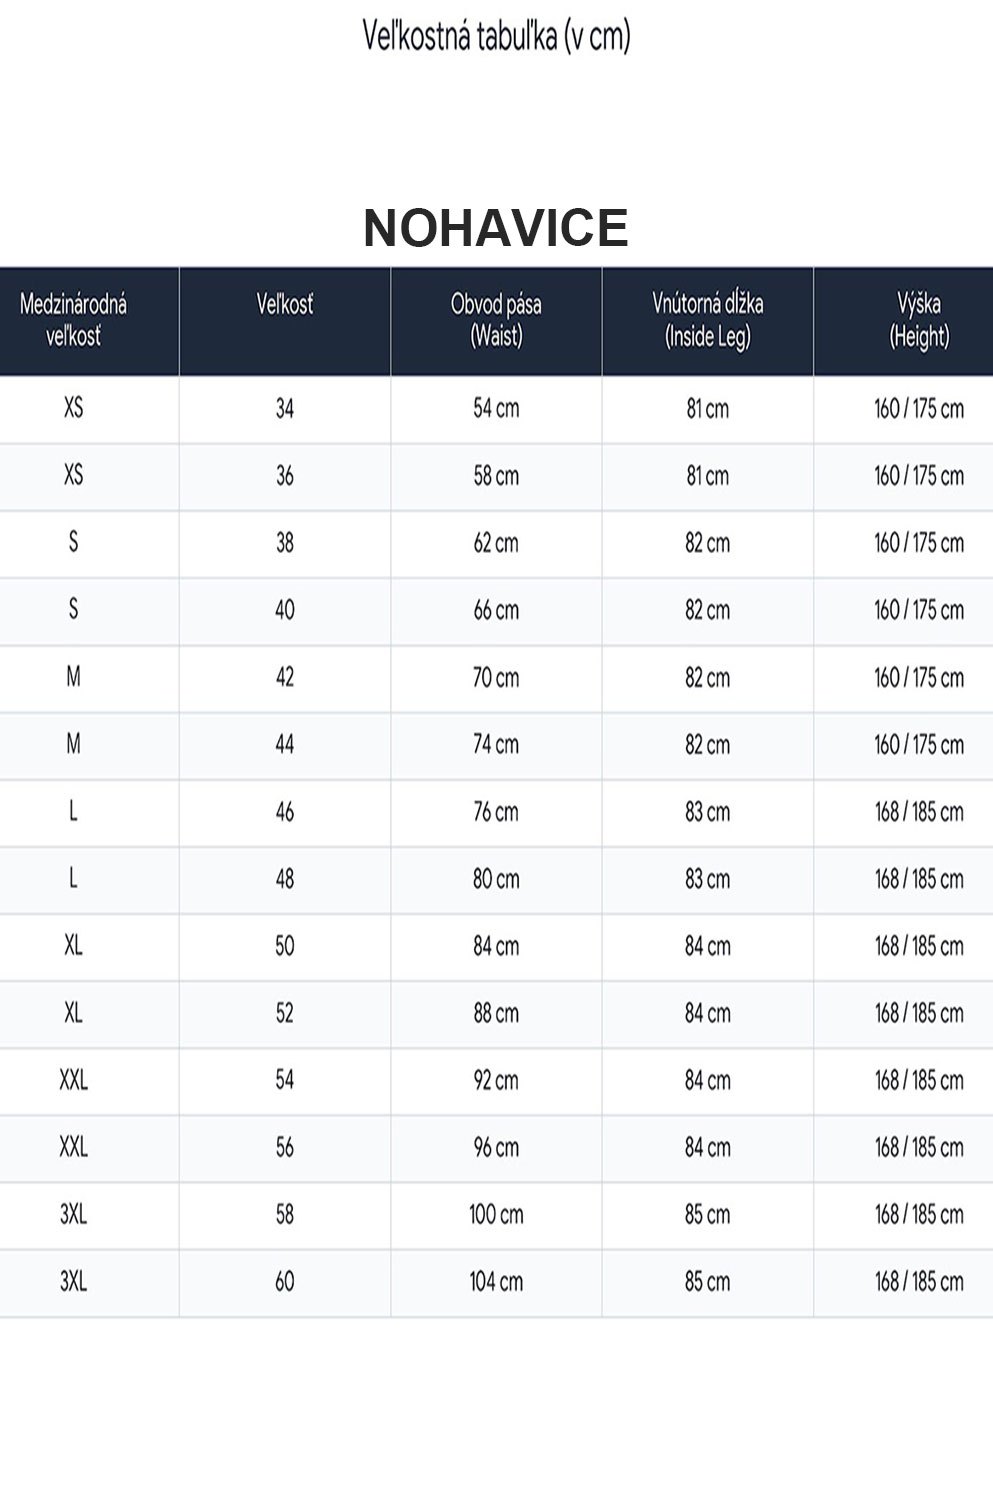
Task: Select the 66 cm waist value
Action: [496, 610]
